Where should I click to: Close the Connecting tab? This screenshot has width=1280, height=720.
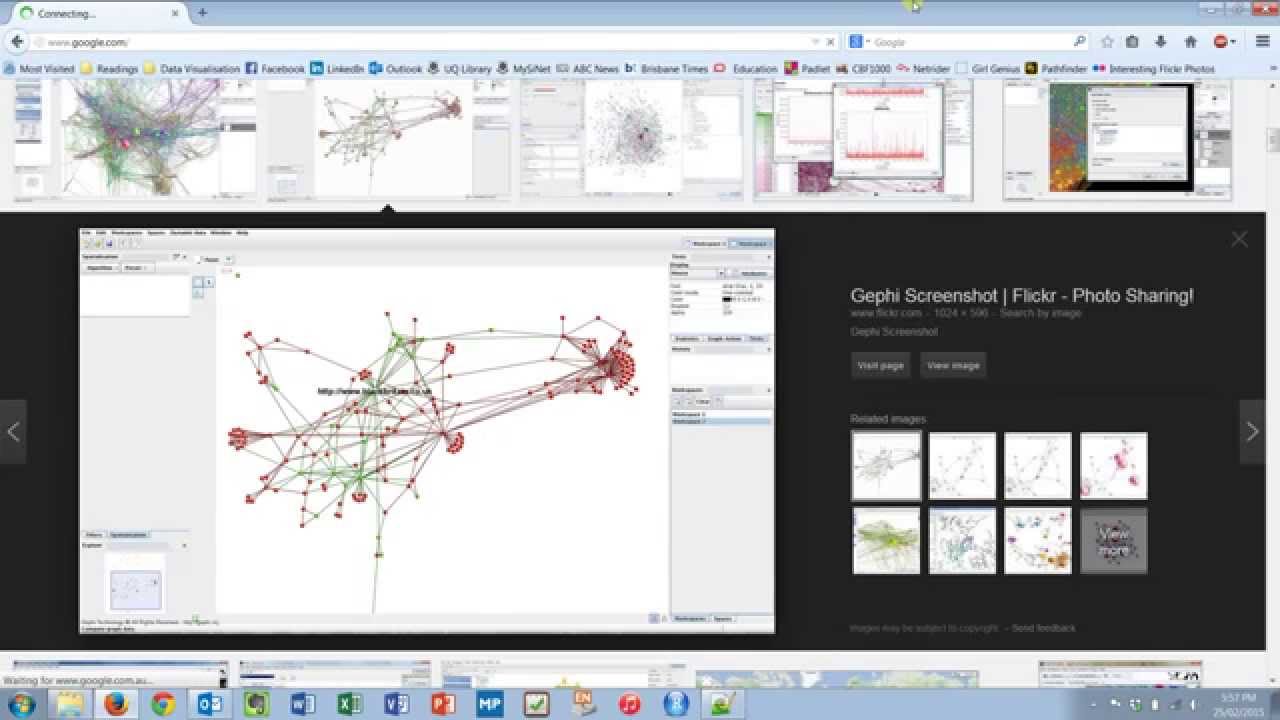click(177, 13)
